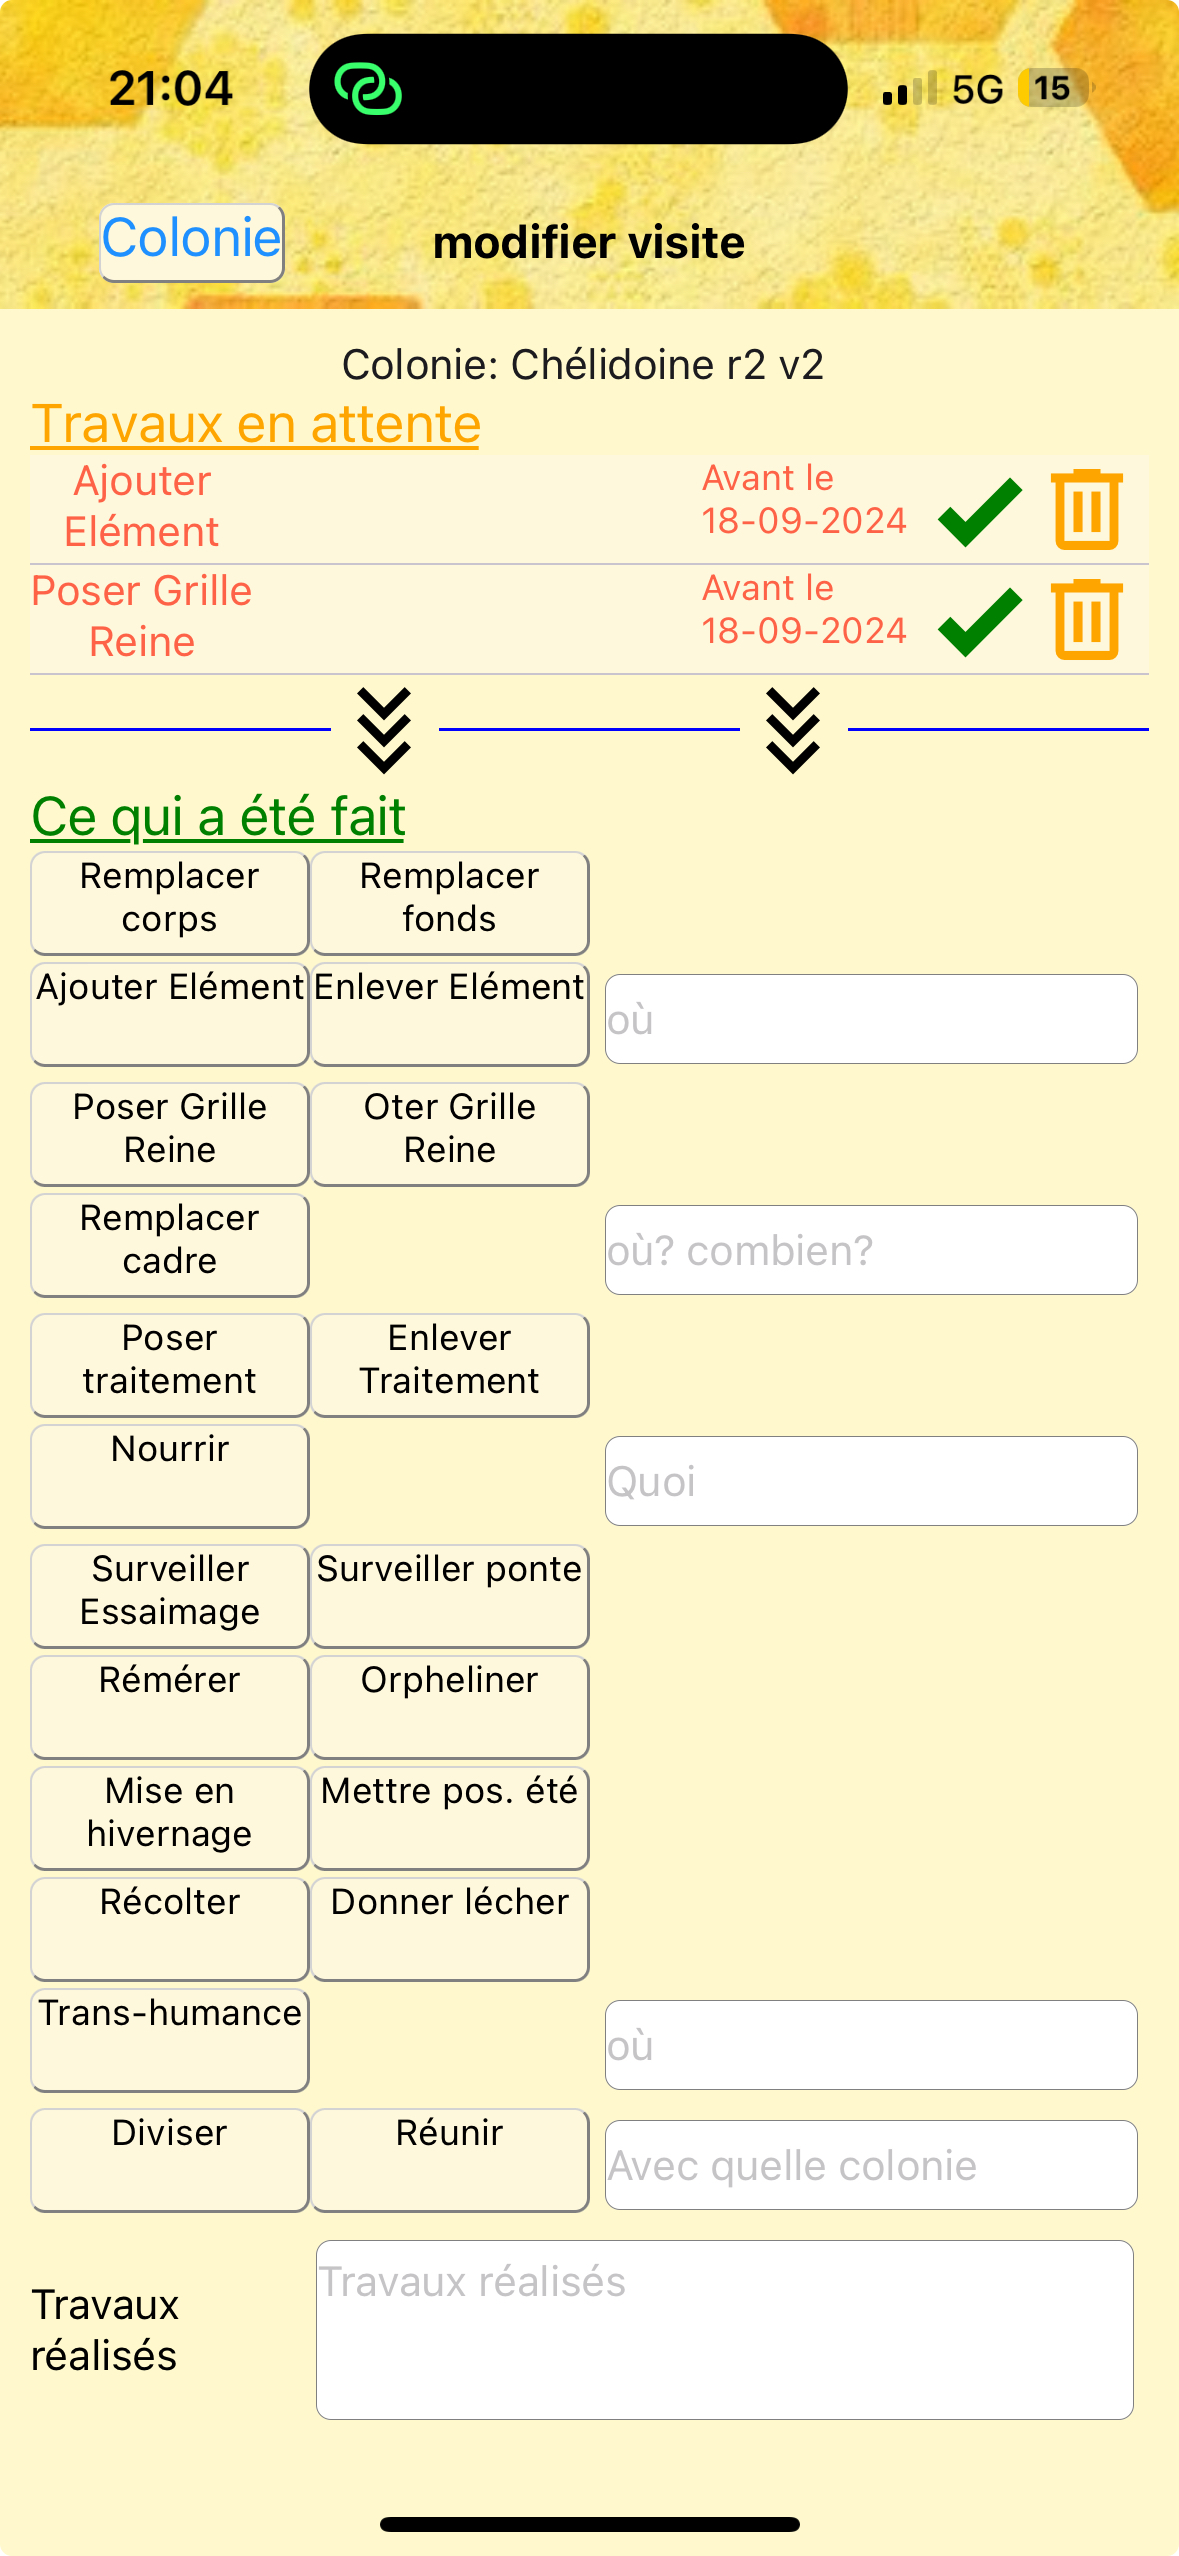1179x2556 pixels.
Task: Mark Poser Grille Reine task done
Action: (980, 621)
